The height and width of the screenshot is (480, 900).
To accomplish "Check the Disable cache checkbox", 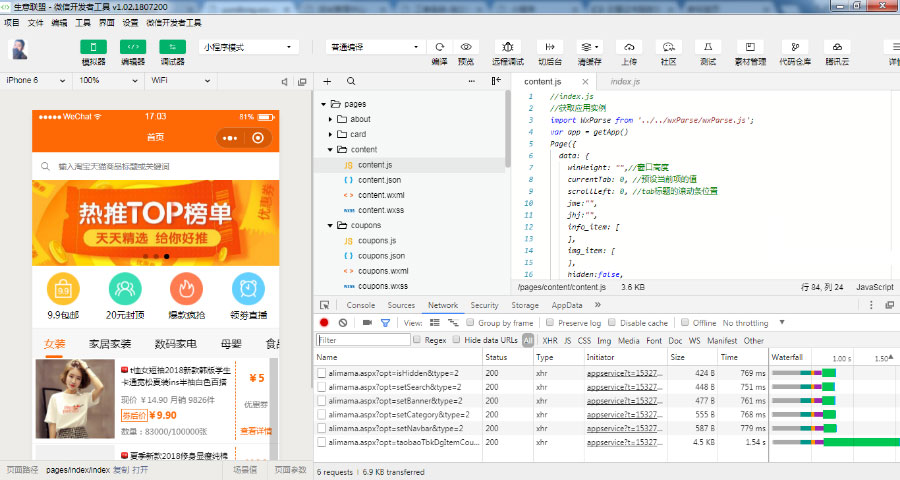I will (x=613, y=323).
